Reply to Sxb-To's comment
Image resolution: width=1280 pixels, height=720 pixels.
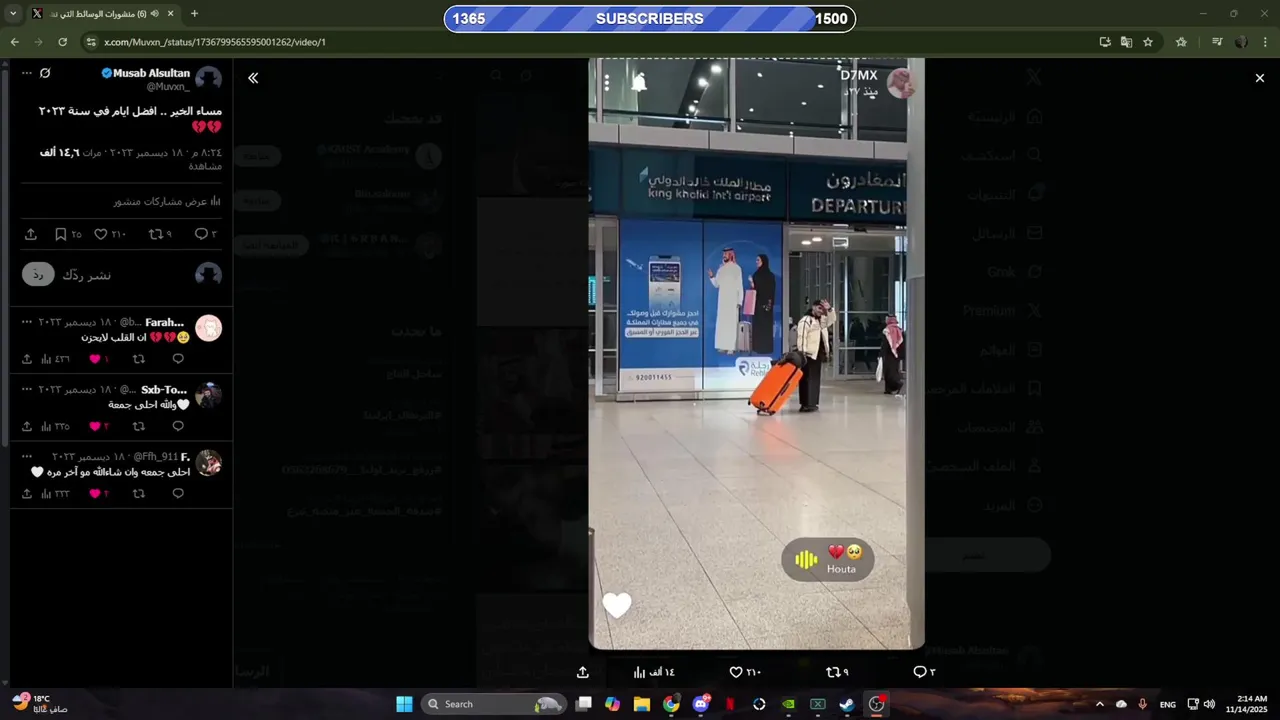178,426
